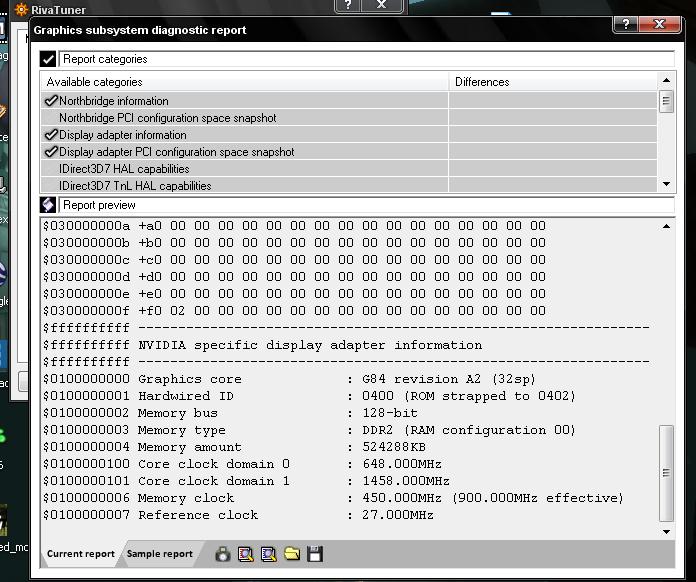This screenshot has height=582, width=696.
Task: Click the Report categories checkmark icon
Action: [x=47, y=59]
